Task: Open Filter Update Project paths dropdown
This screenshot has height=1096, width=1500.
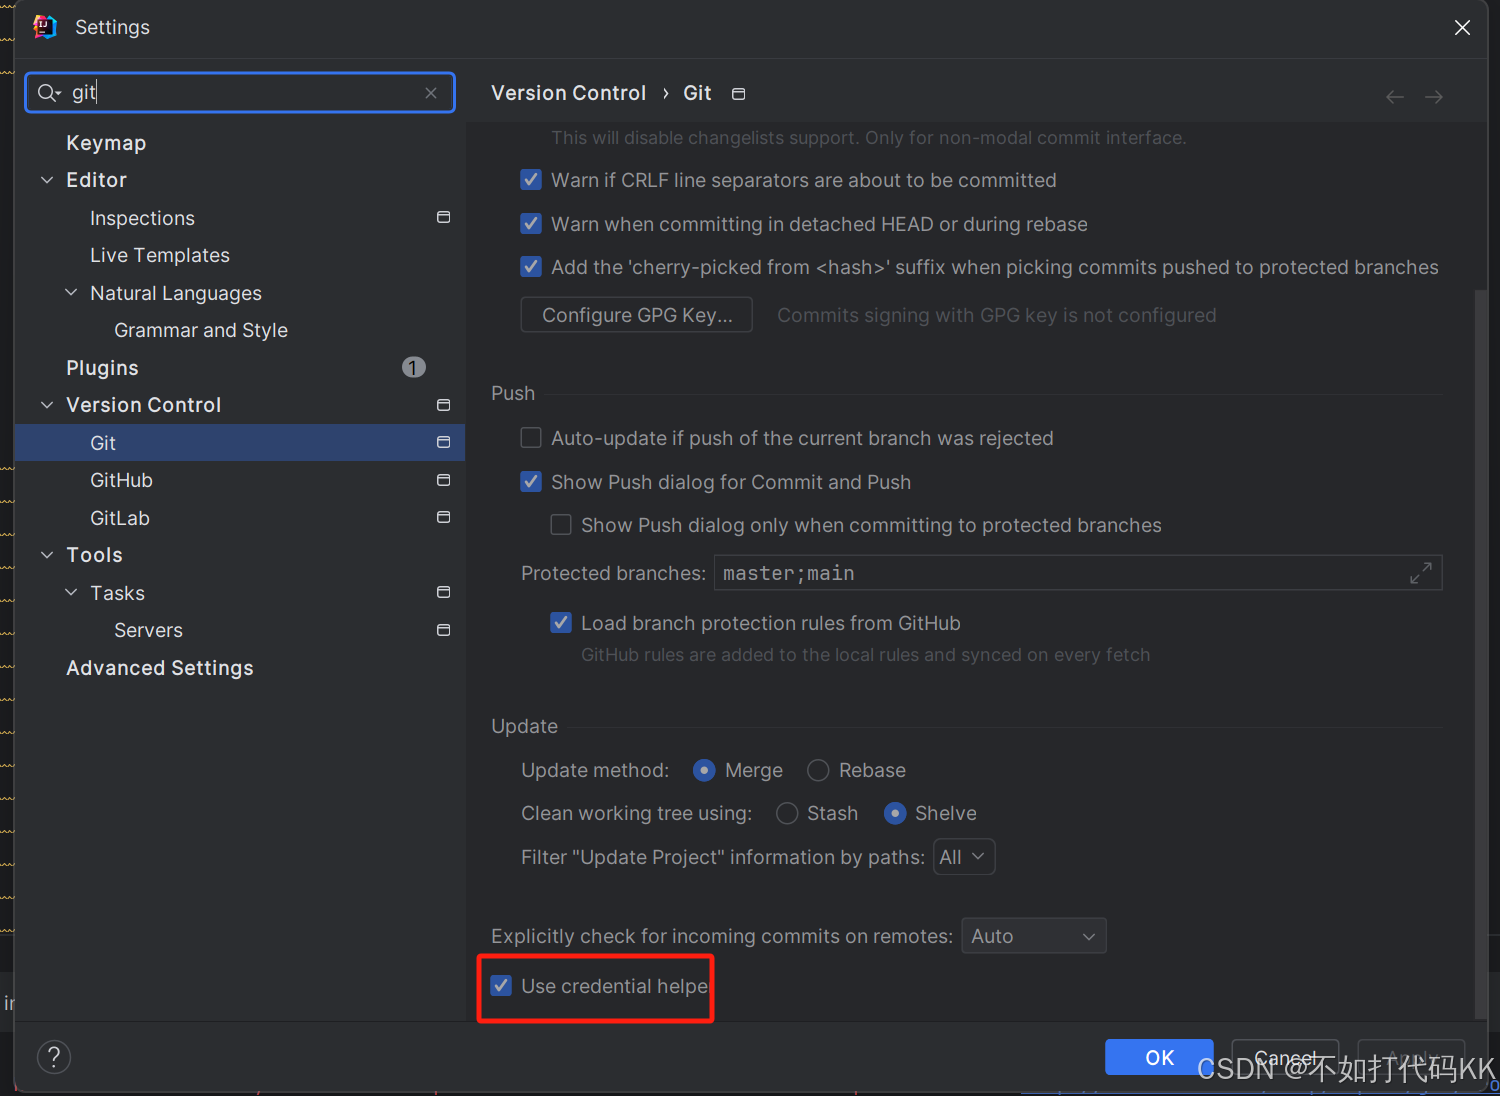Action: 964,857
